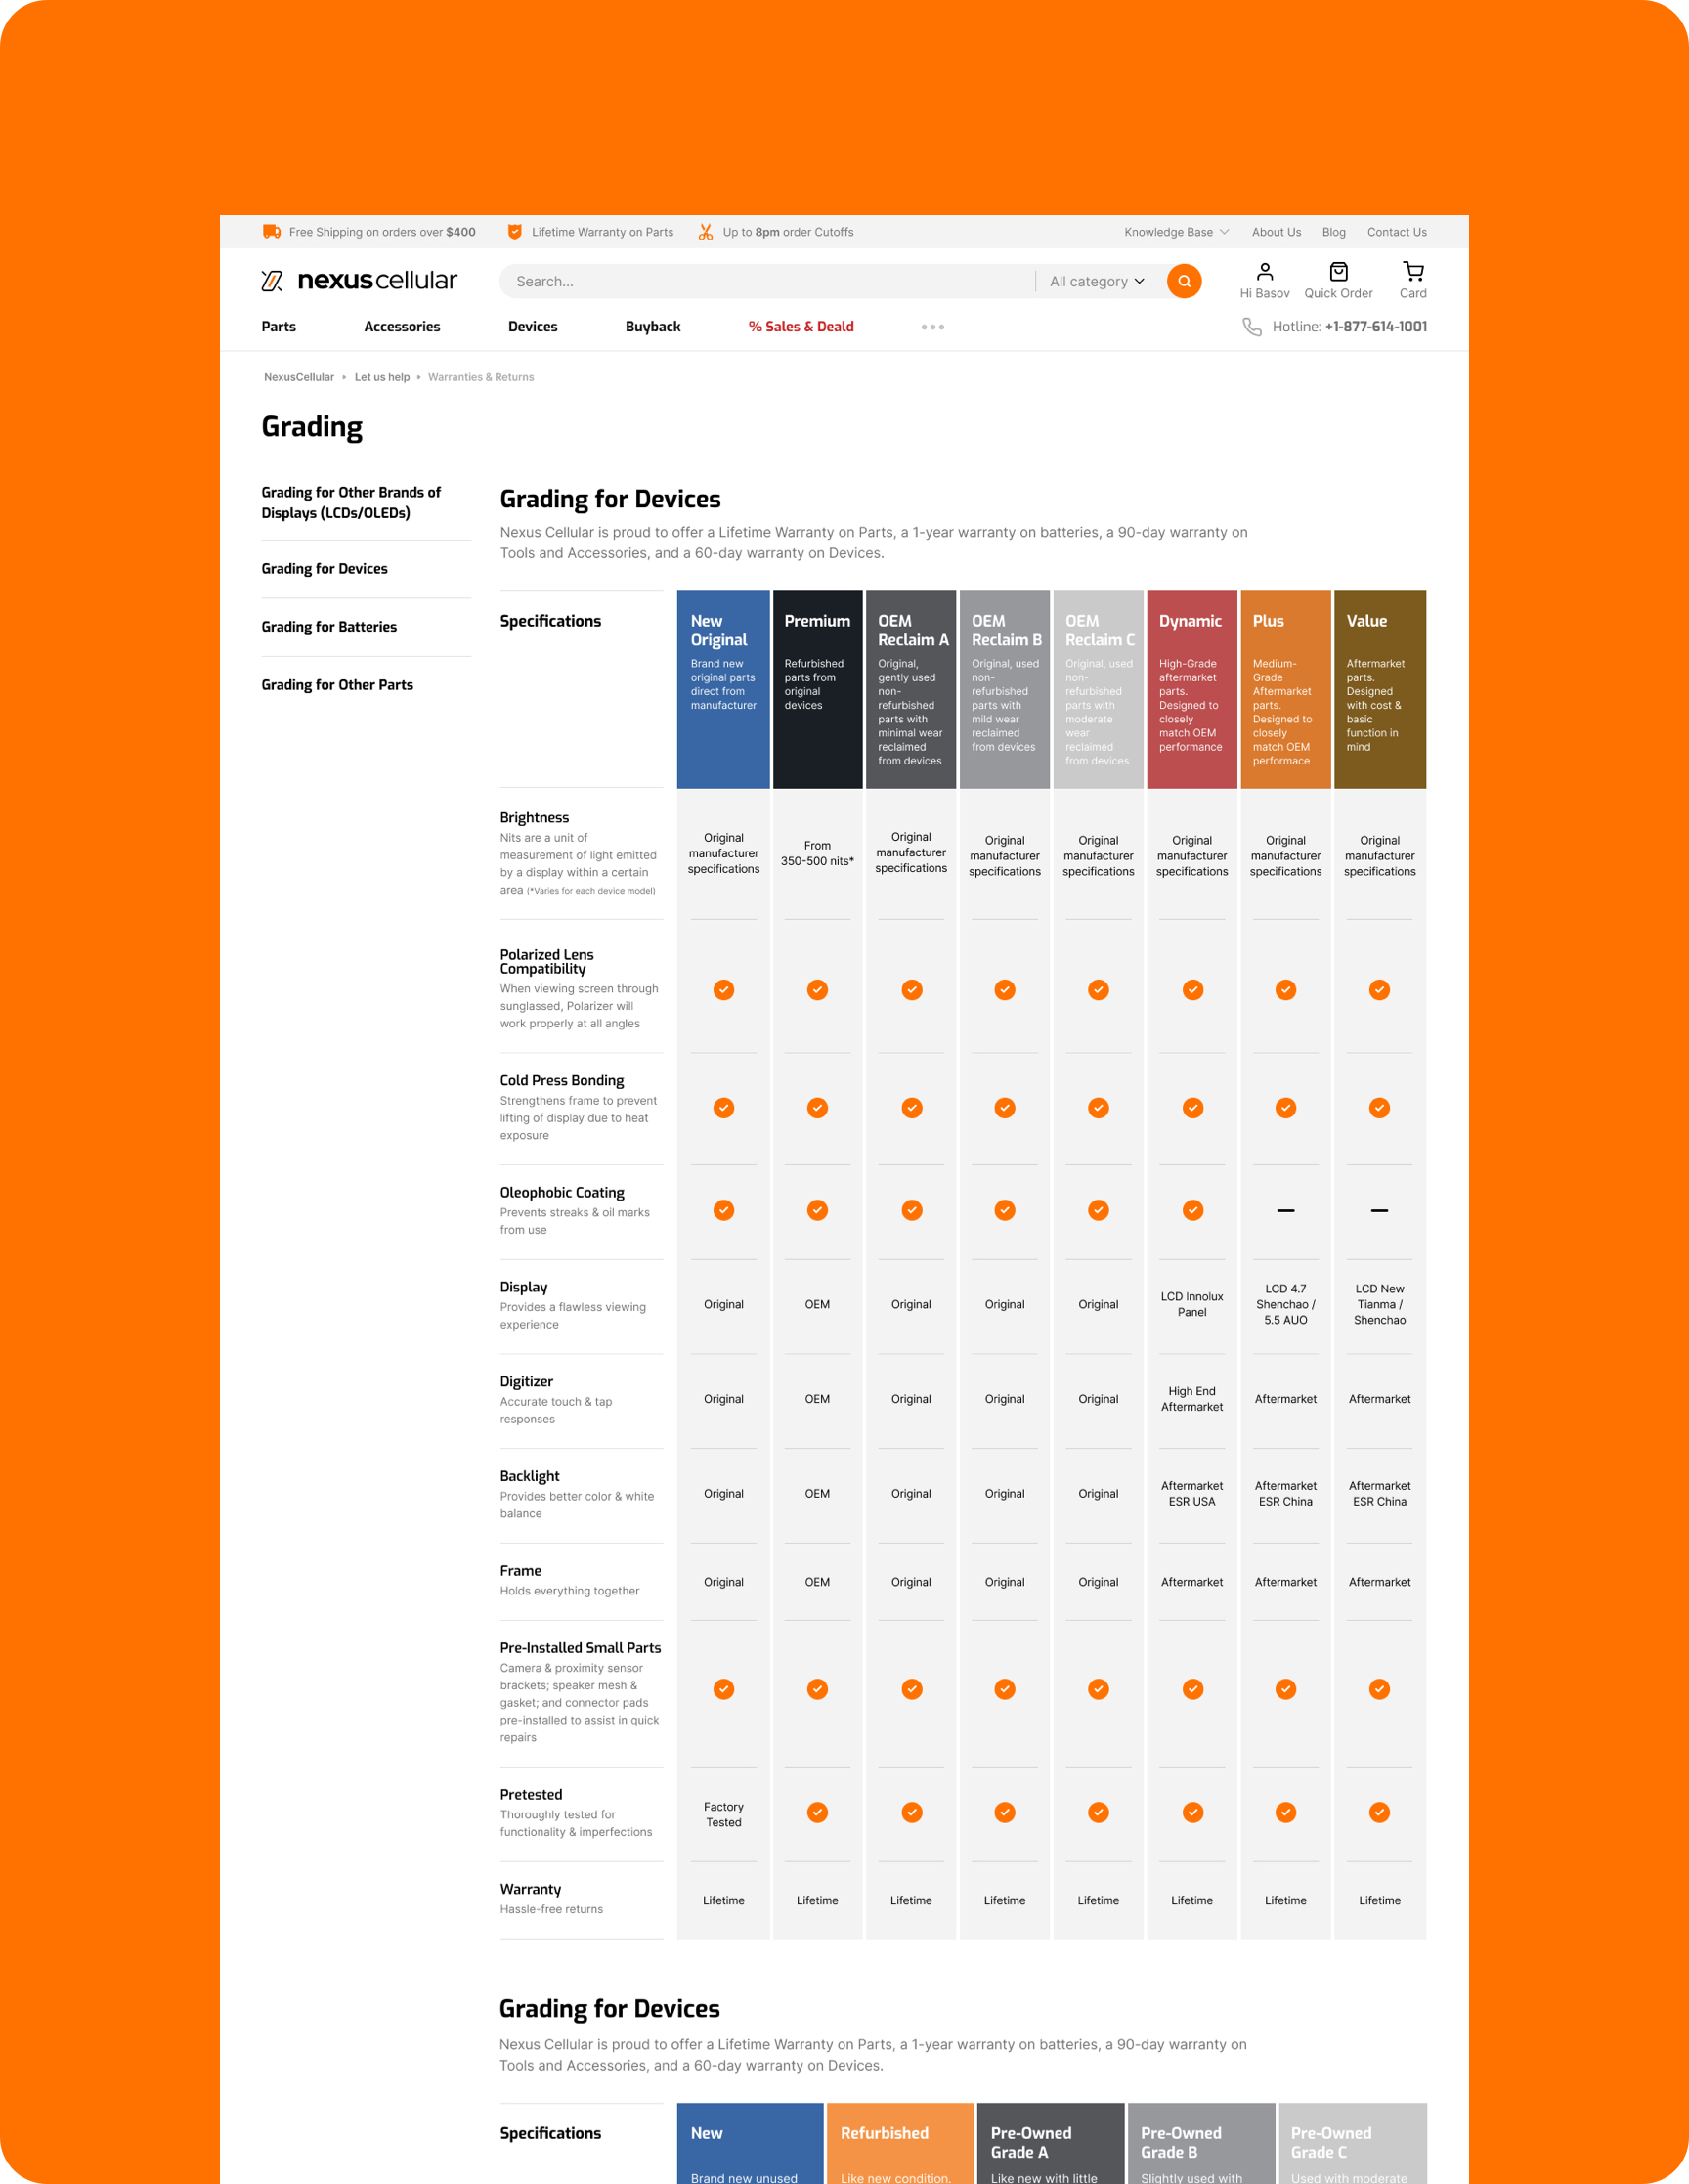This screenshot has height=2184, width=1689.
Task: Open the shopping cart icon labeled Card
Action: point(1413,271)
